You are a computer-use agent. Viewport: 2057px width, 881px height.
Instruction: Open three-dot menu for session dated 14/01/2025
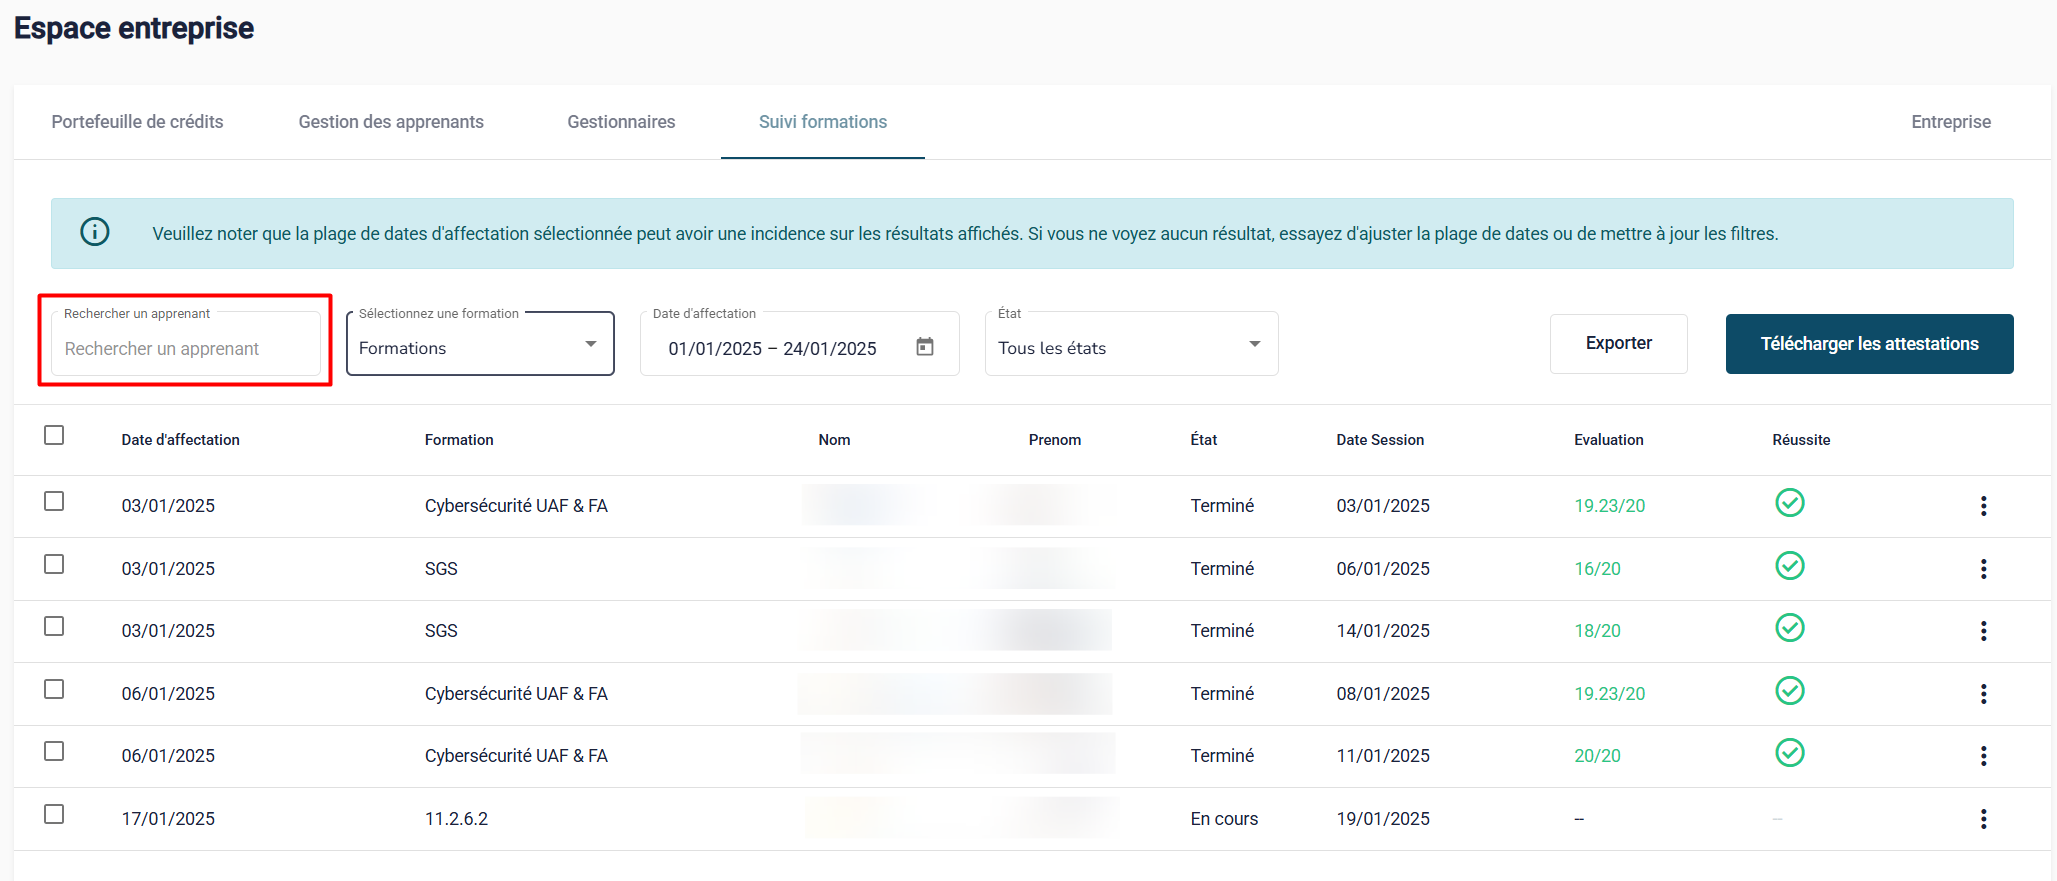pos(1983,631)
